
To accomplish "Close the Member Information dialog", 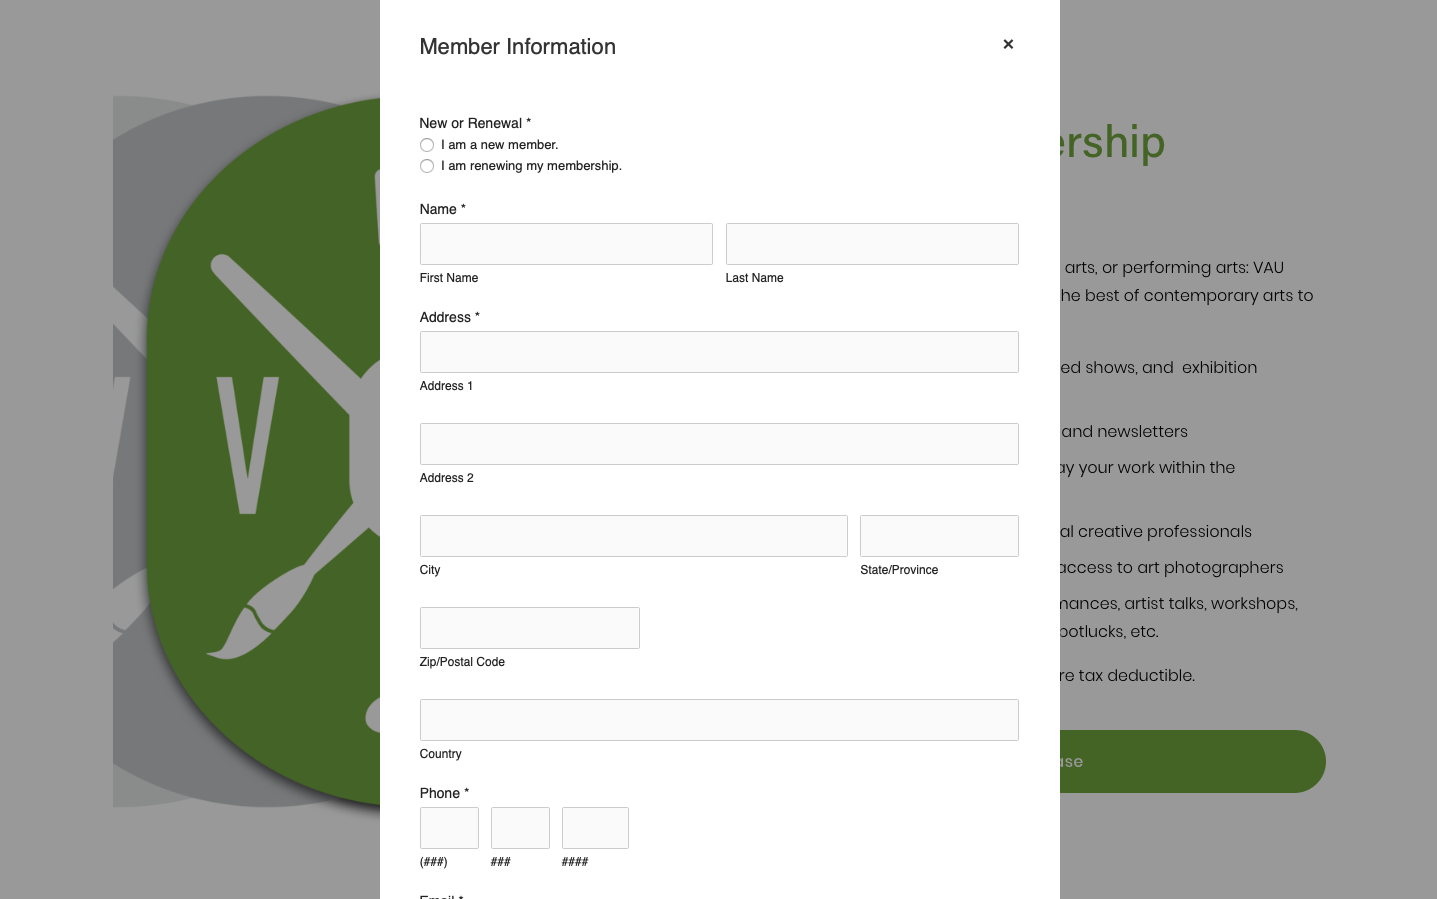I will pyautogui.click(x=1008, y=44).
